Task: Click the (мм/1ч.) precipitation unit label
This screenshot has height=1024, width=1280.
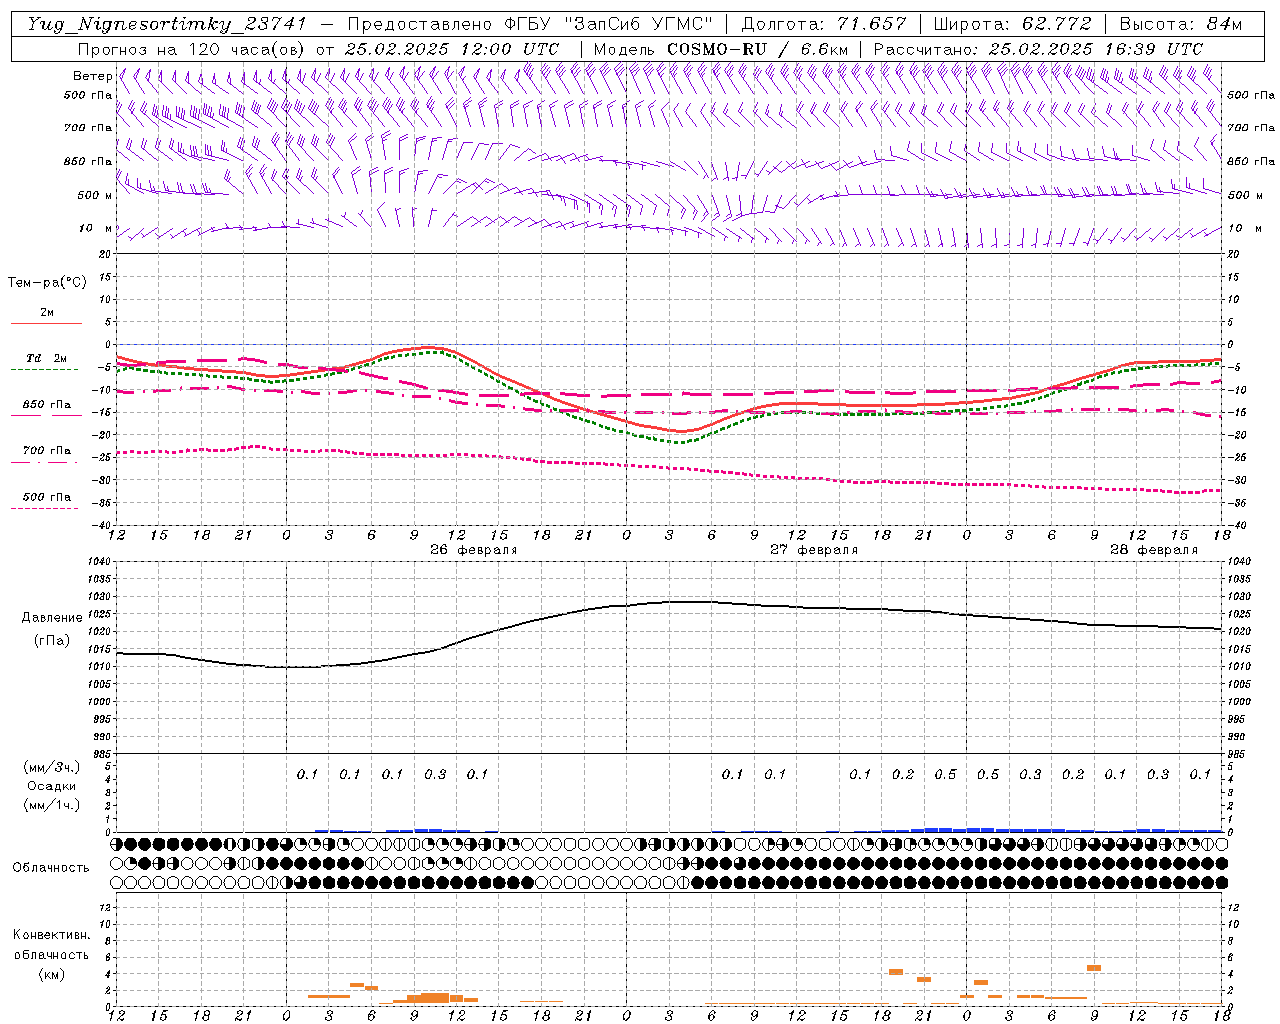Action: (x=52, y=805)
